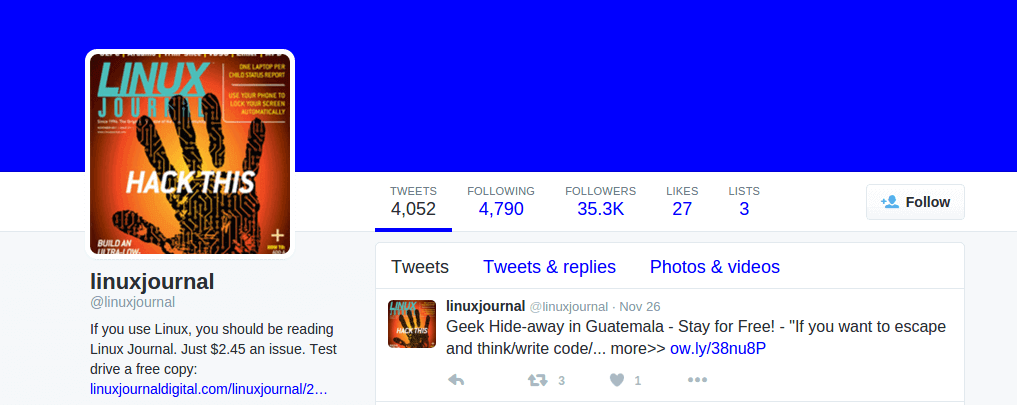
Task: Click the small linuxjournal avatar in tweet
Action: click(x=412, y=324)
